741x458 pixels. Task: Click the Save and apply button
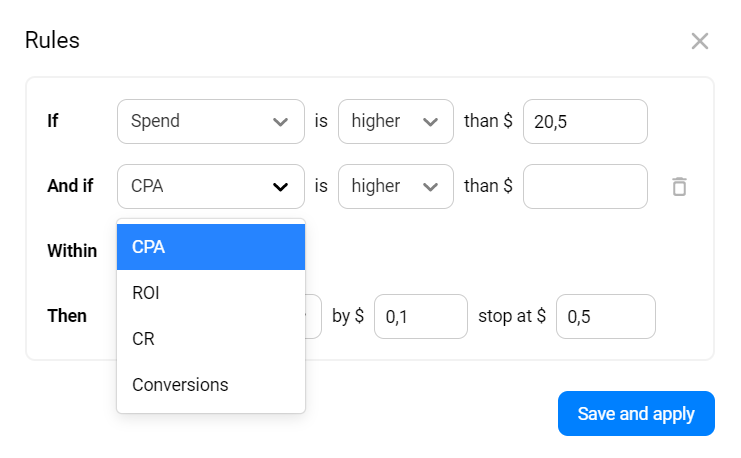coord(636,414)
